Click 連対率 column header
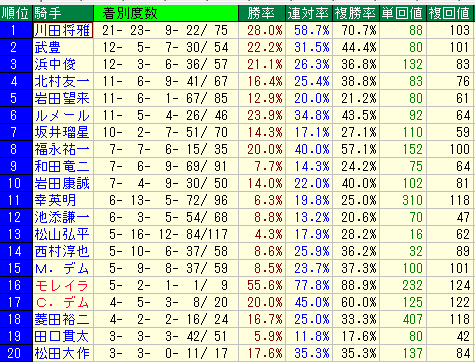Image resolution: width=475 pixels, height=362 pixels. [x=309, y=13]
